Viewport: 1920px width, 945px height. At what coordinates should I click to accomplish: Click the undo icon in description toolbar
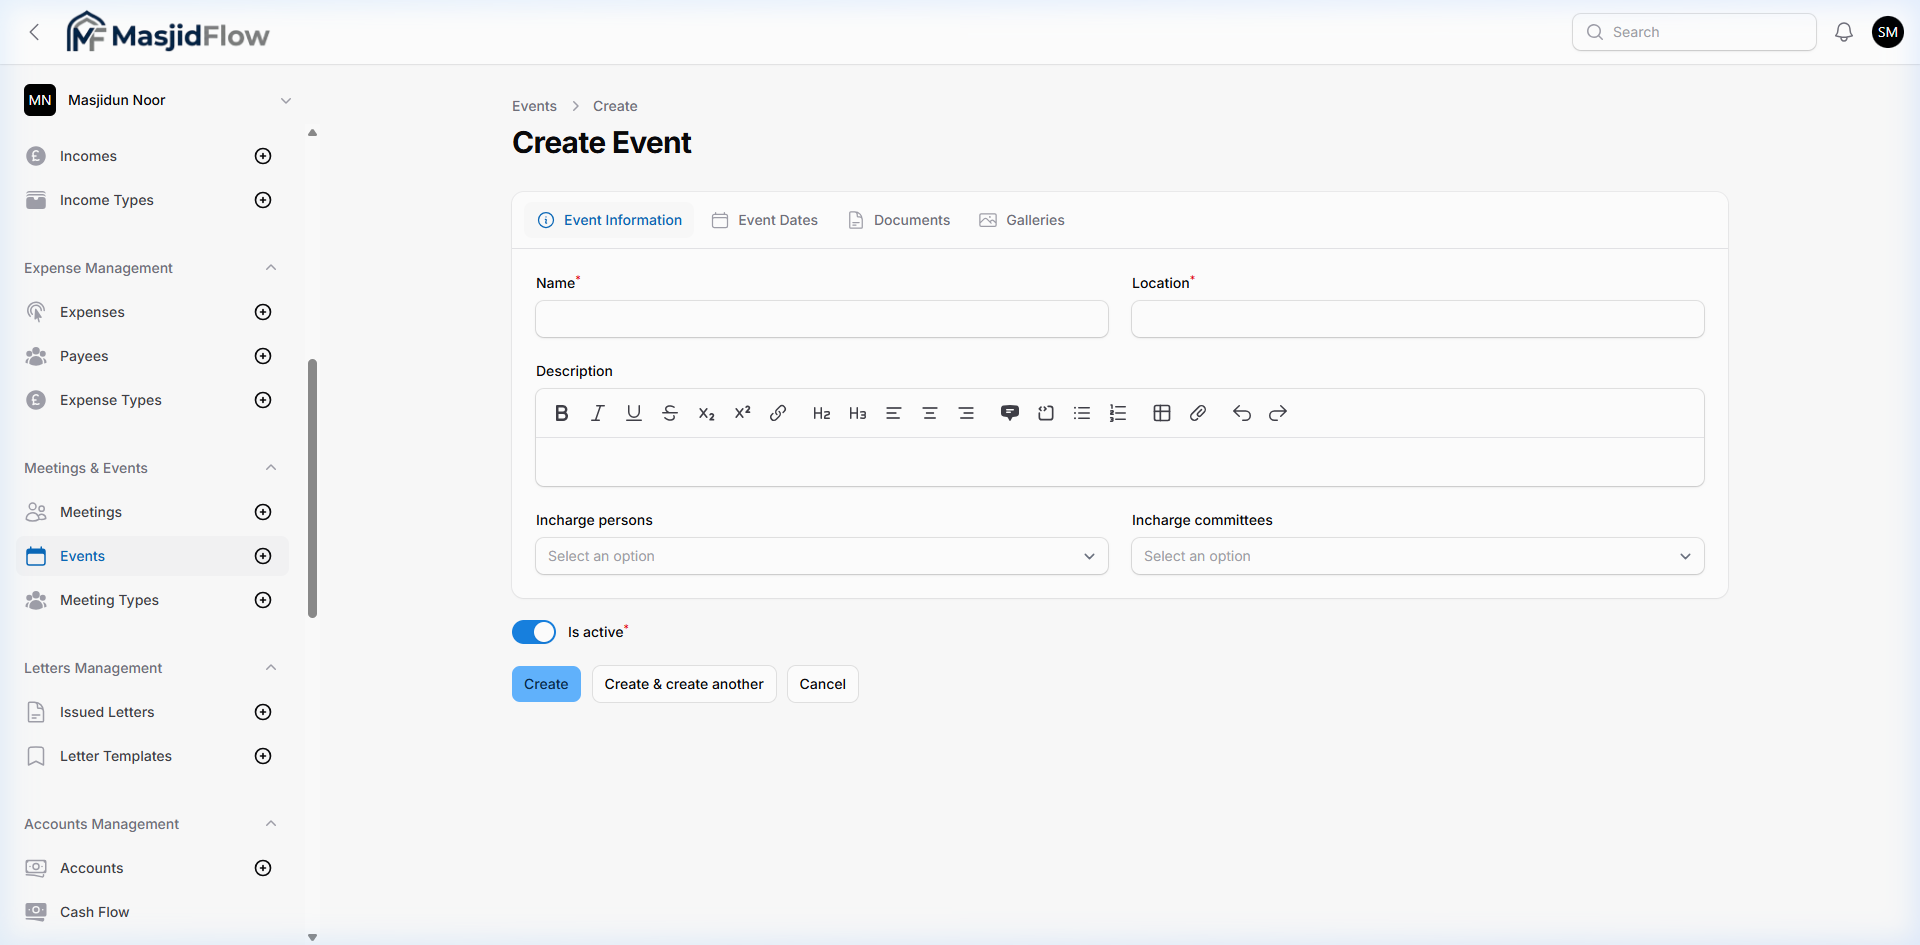click(x=1241, y=412)
